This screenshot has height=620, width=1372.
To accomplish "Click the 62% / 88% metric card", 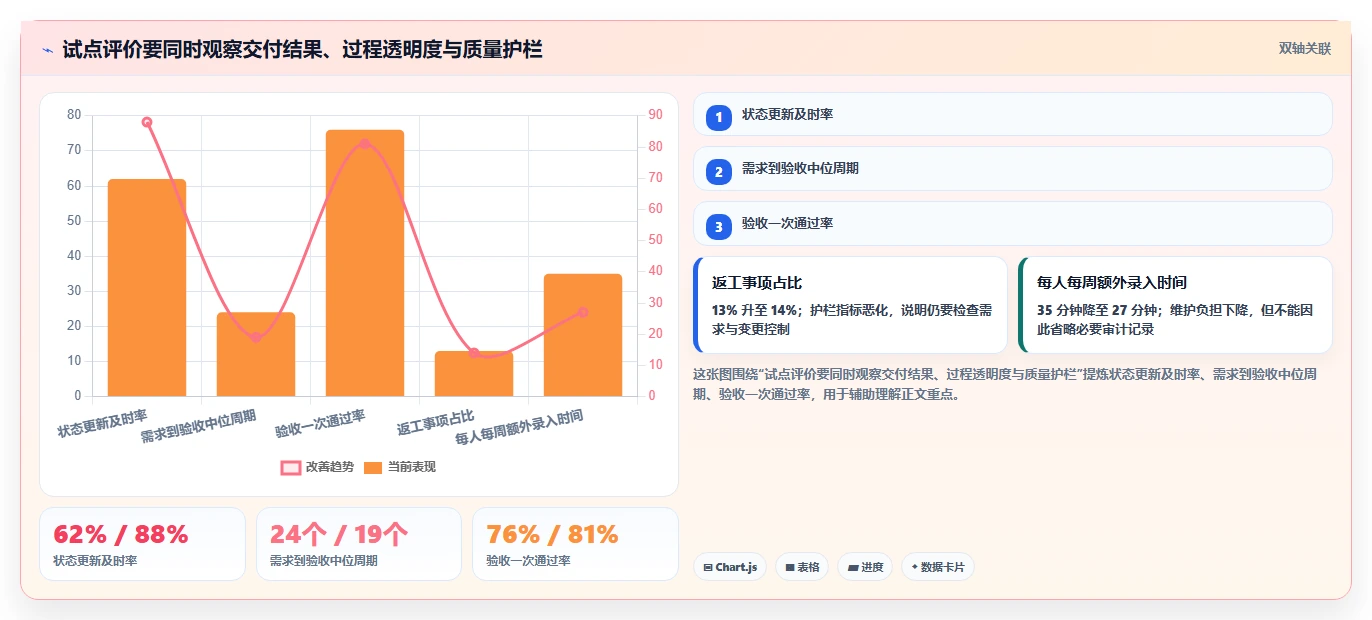I will 142,544.
